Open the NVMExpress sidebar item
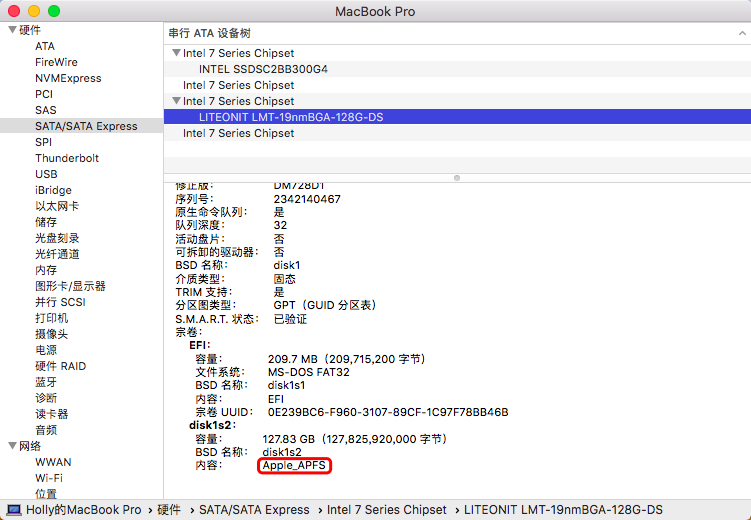Image resolution: width=751 pixels, height=520 pixels. coord(68,78)
